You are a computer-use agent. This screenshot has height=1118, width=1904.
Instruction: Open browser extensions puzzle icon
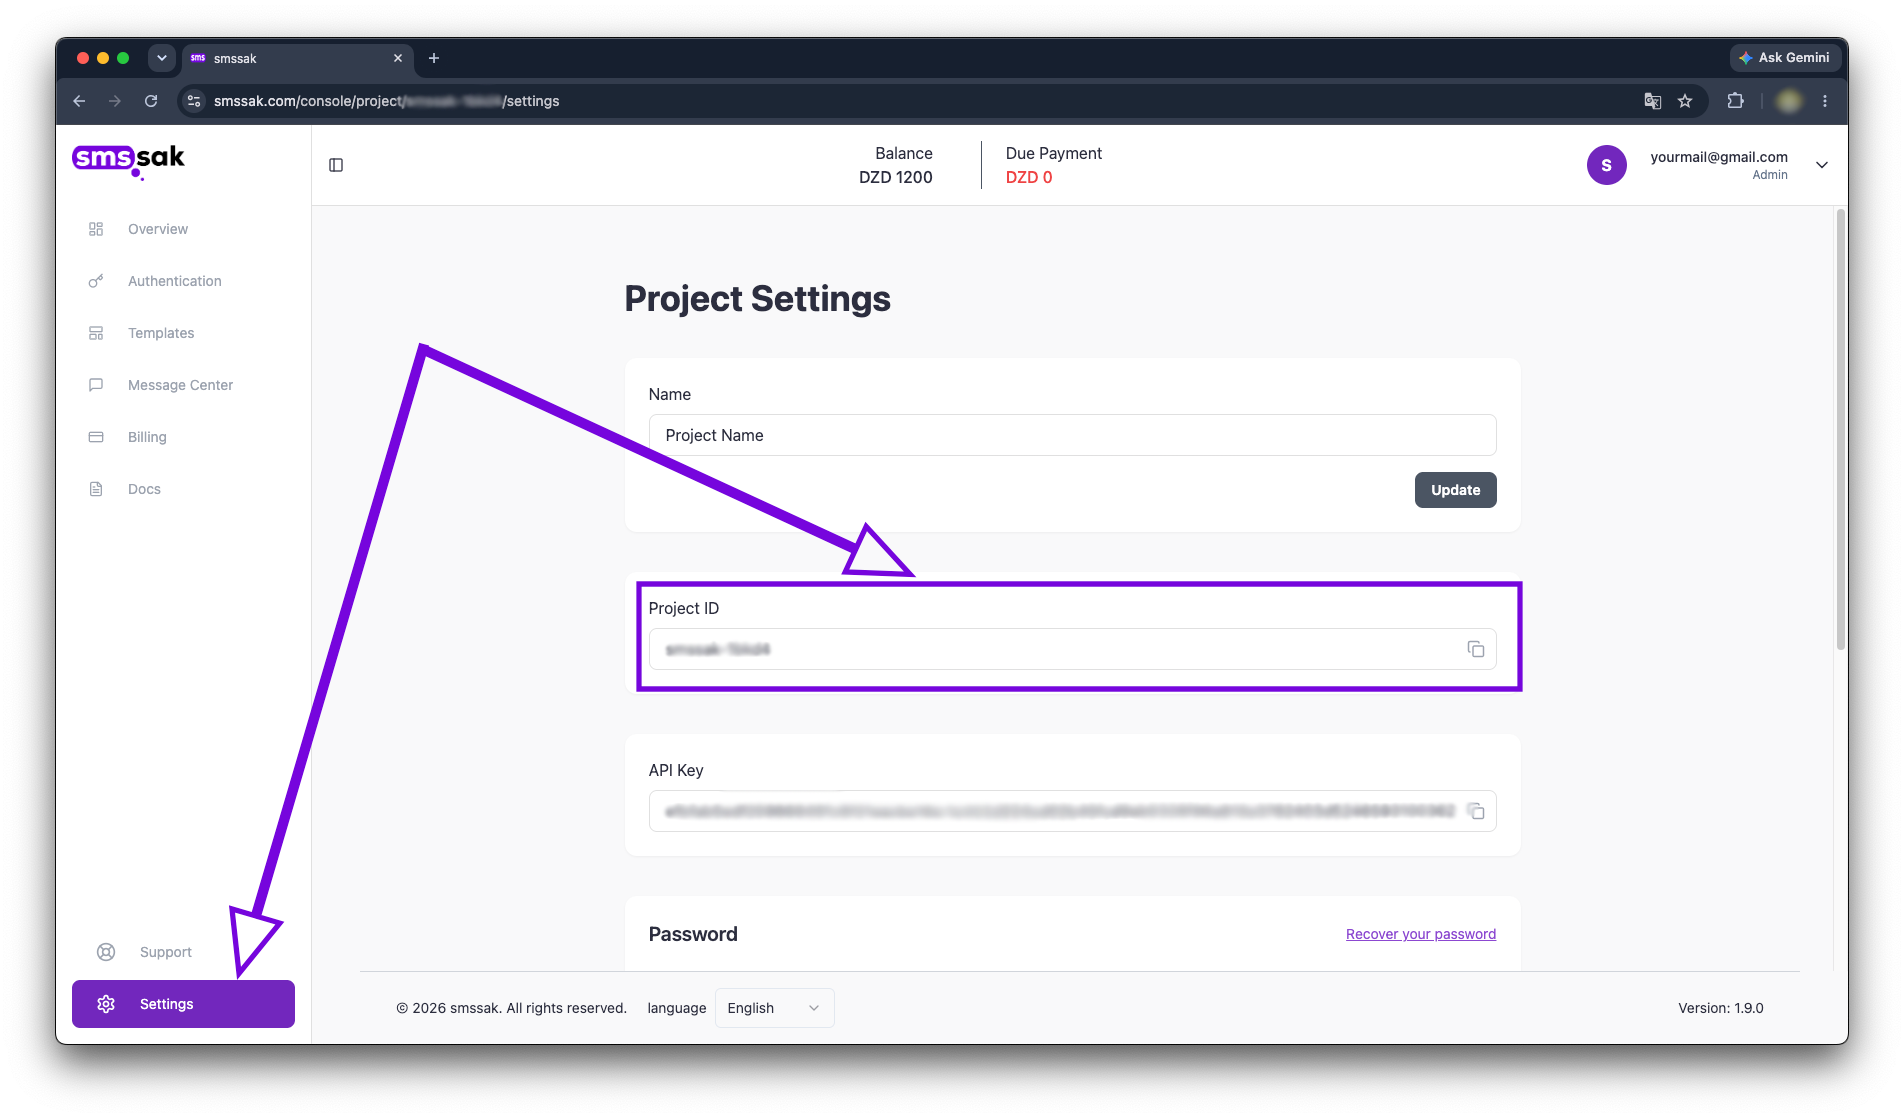1735,101
